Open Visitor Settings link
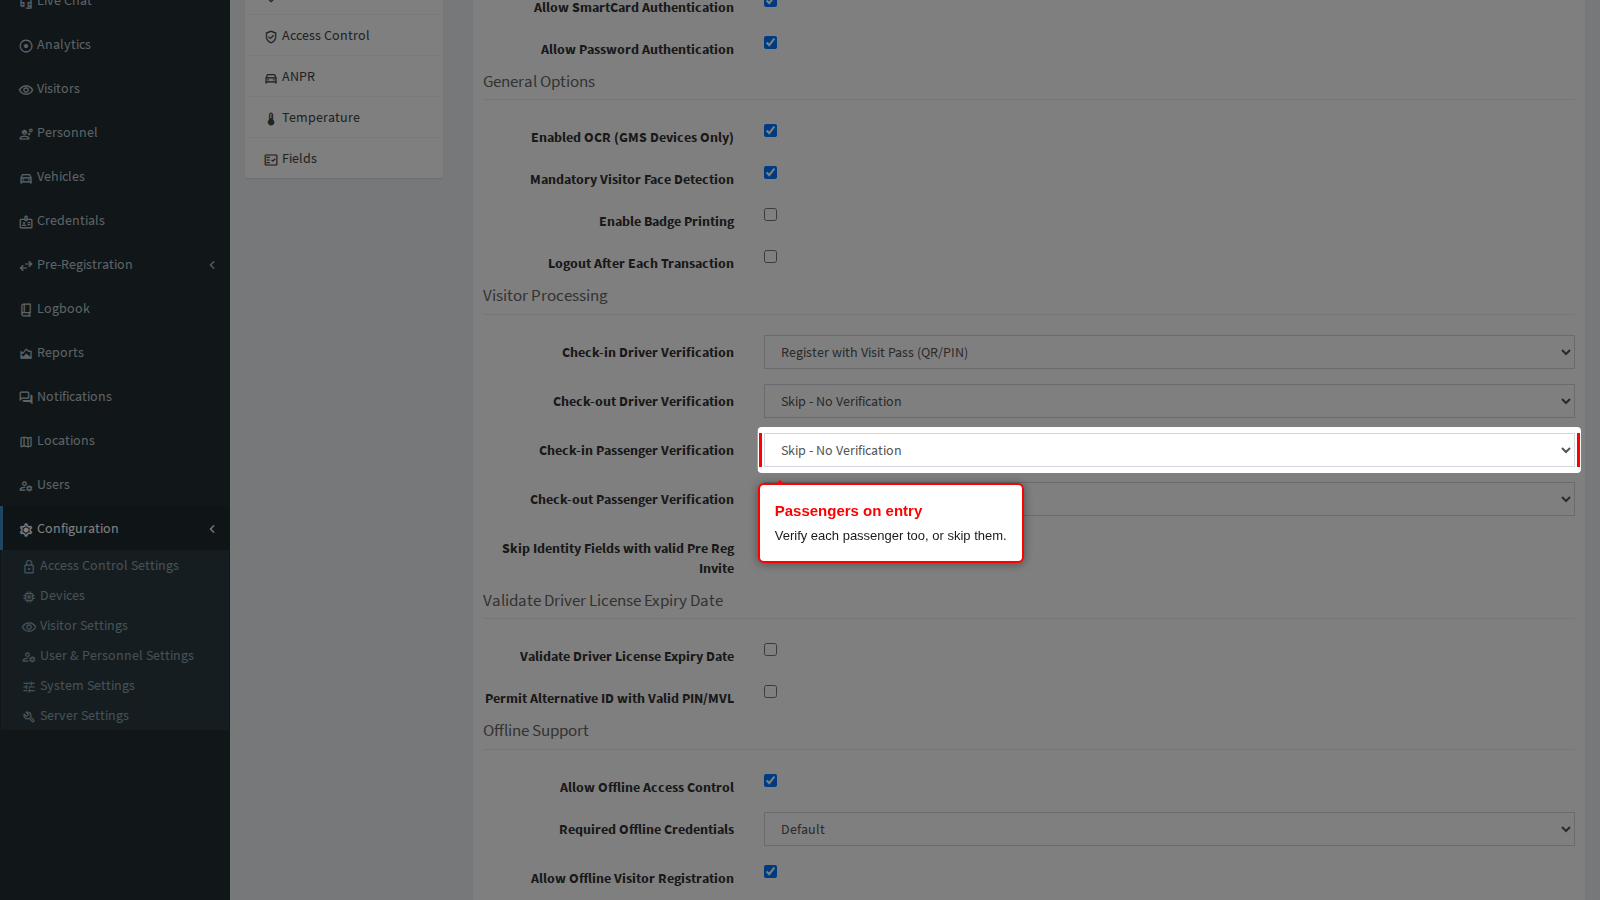Viewport: 1600px width, 900px height. click(x=115, y=626)
